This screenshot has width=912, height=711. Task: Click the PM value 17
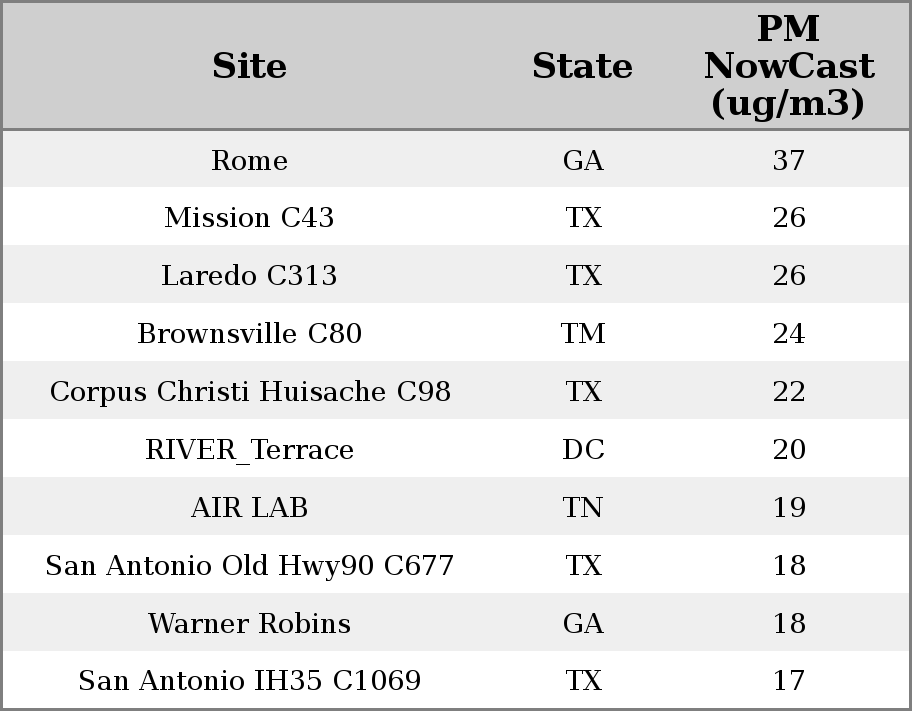(x=789, y=680)
